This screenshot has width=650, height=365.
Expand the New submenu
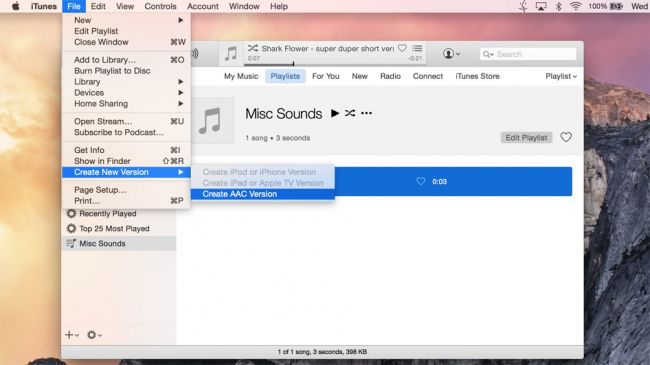coord(126,20)
